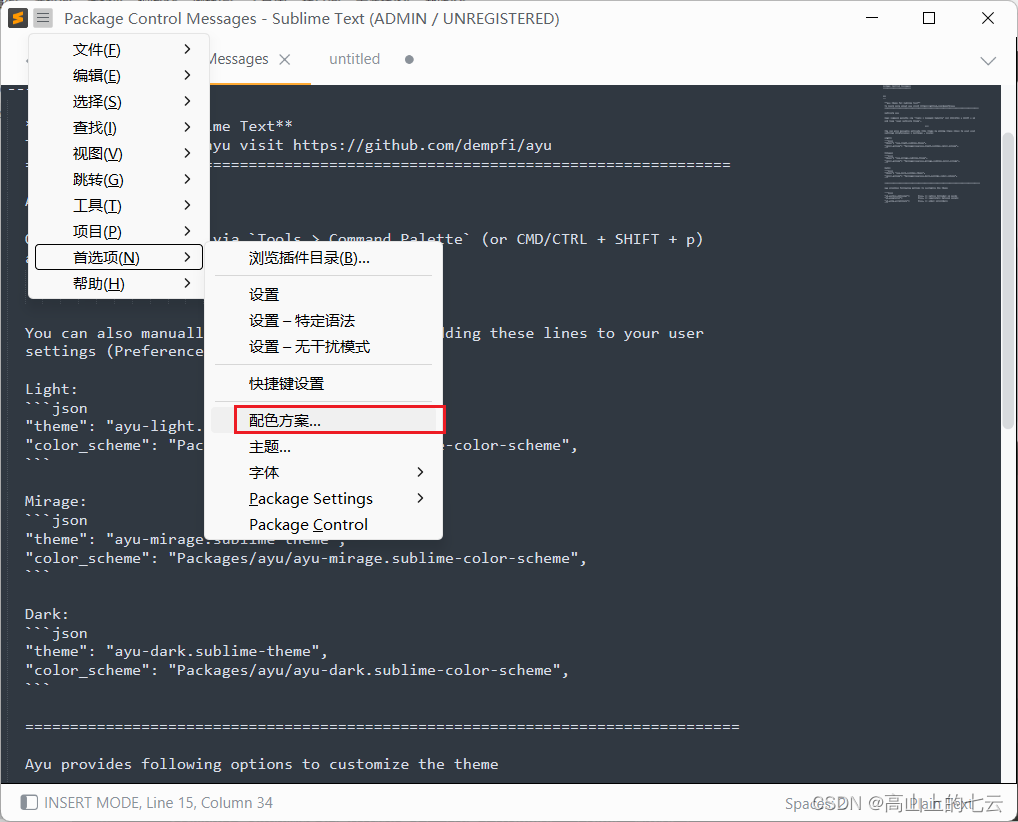Click the "Mirage:" heading line
The image size is (1018, 822).
coord(56,501)
